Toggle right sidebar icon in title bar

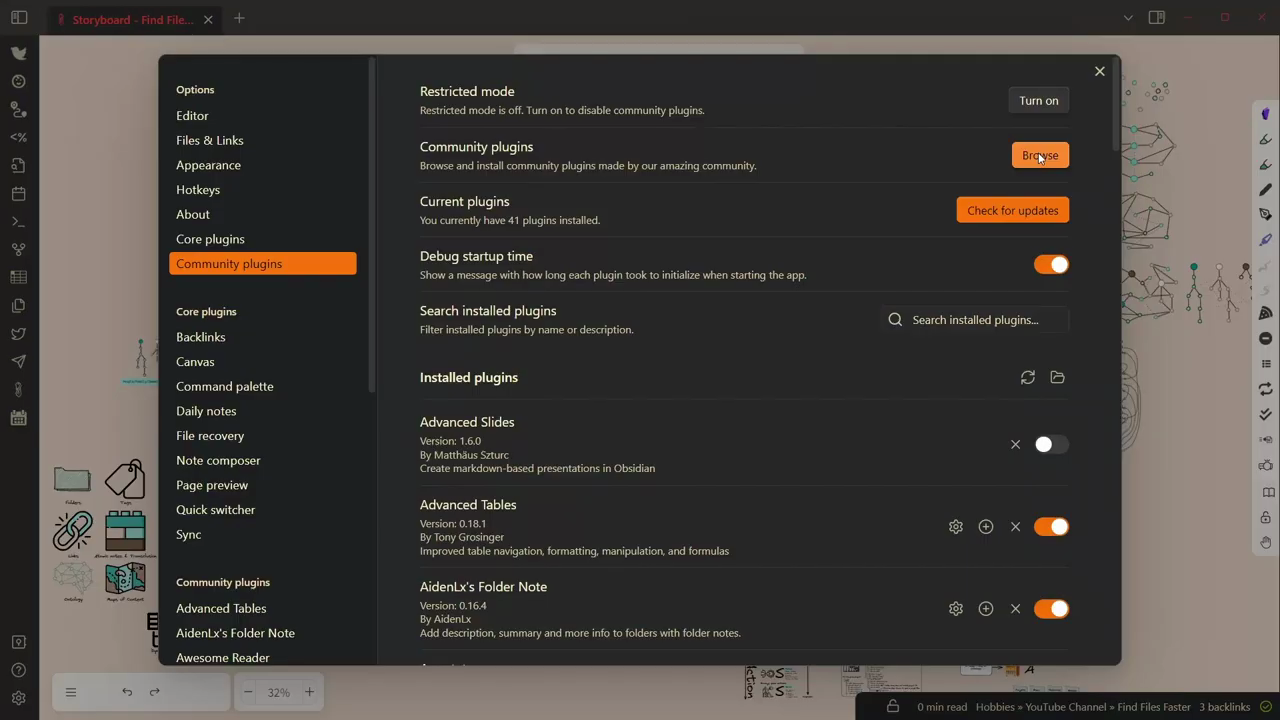(1157, 18)
